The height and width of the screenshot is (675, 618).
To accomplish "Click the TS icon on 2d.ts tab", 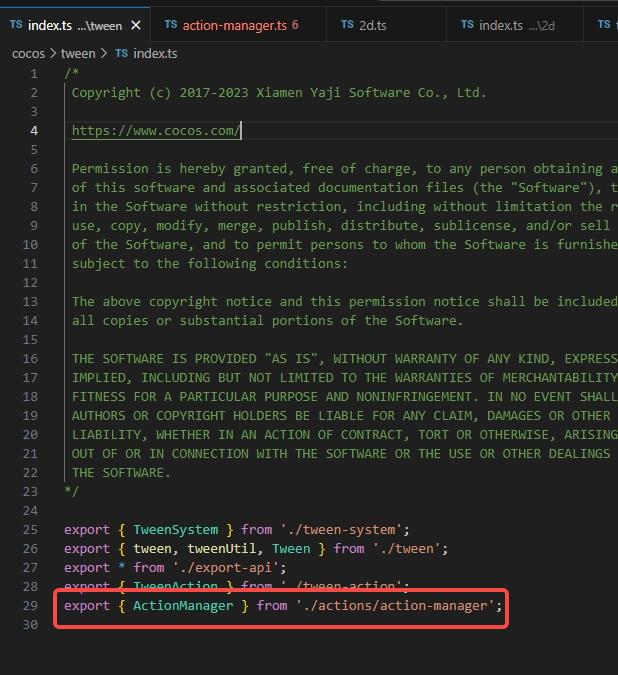I will click(x=347, y=25).
